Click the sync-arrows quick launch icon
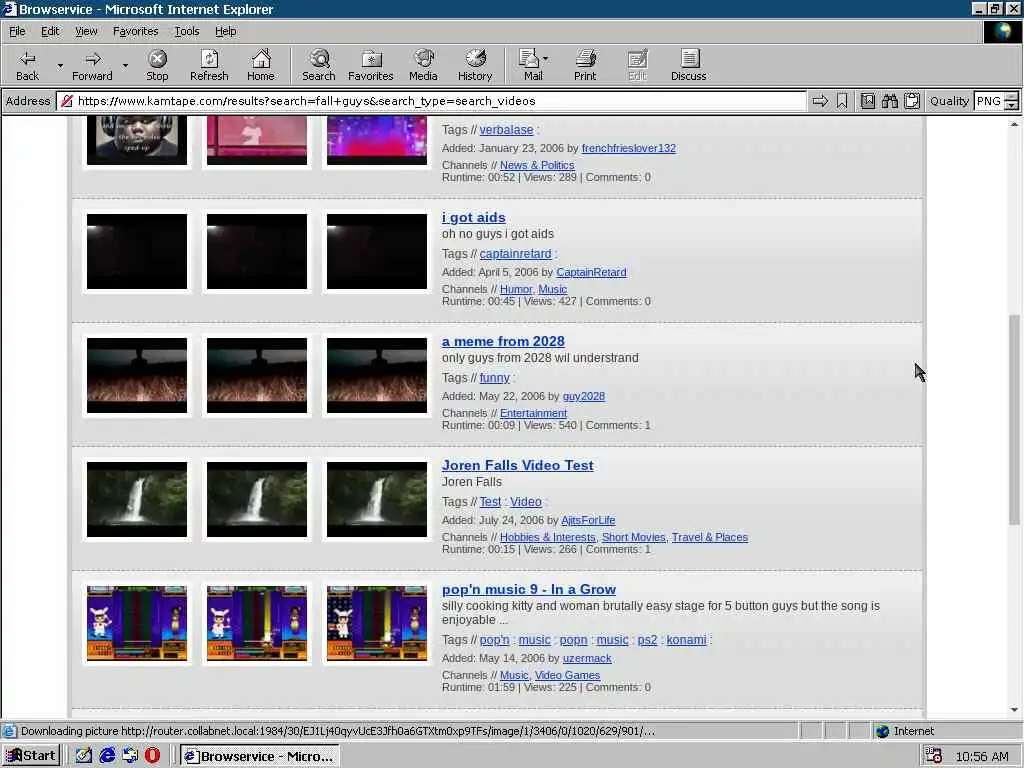Screen dimensions: 1024x768 [x=130, y=756]
